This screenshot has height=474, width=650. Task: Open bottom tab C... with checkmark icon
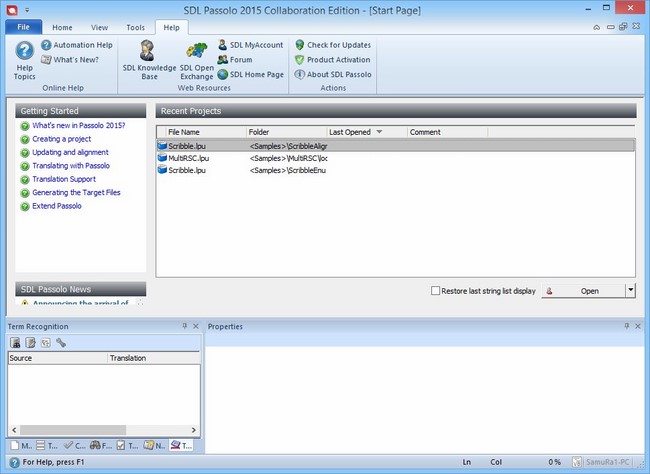coord(75,446)
